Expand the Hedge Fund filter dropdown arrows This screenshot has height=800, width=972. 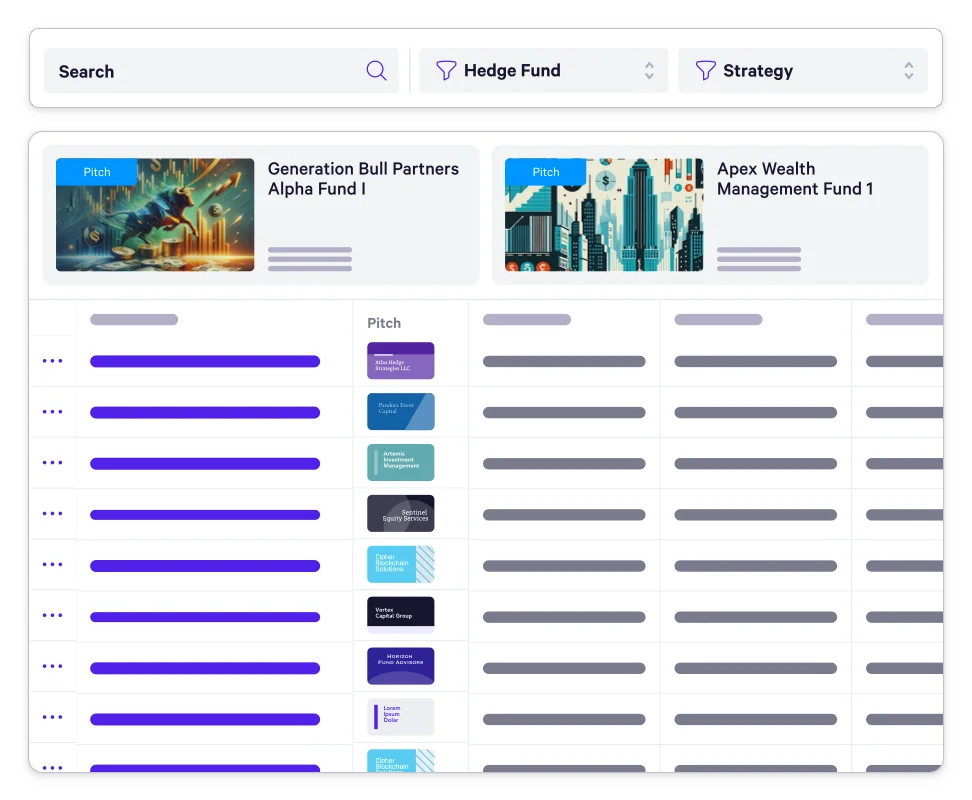(x=649, y=71)
